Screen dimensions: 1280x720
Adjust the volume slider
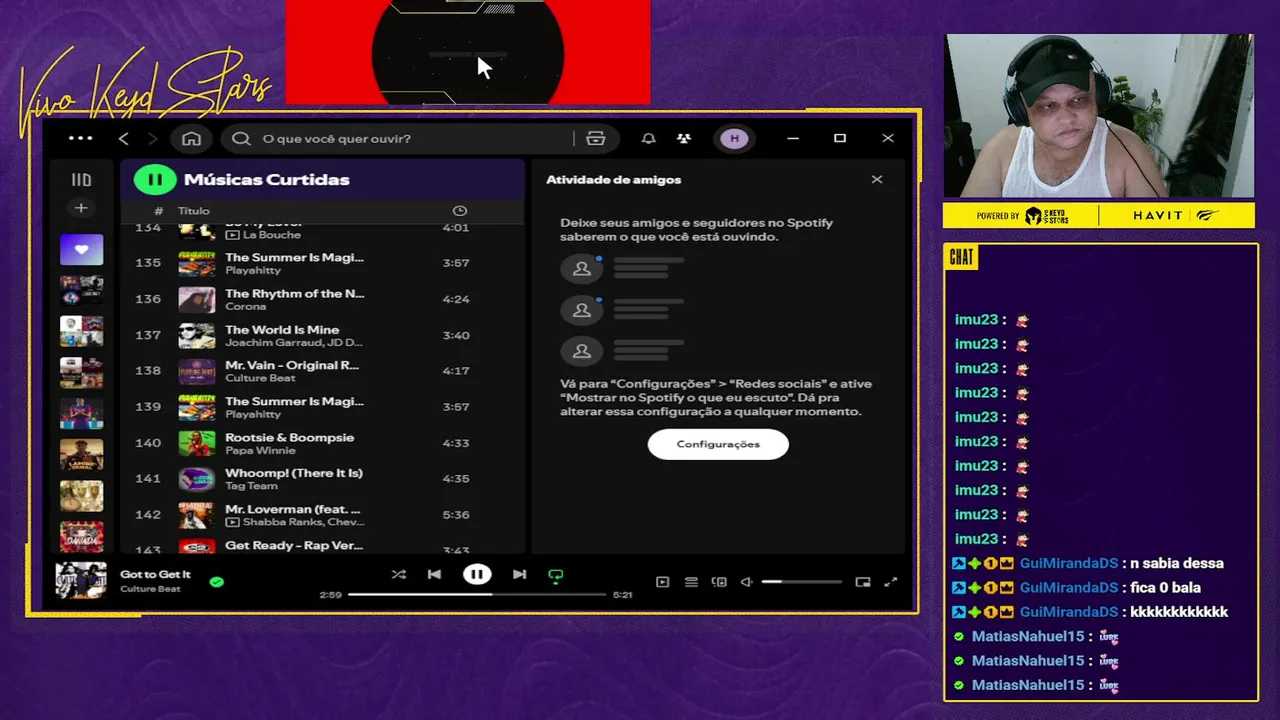[801, 582]
